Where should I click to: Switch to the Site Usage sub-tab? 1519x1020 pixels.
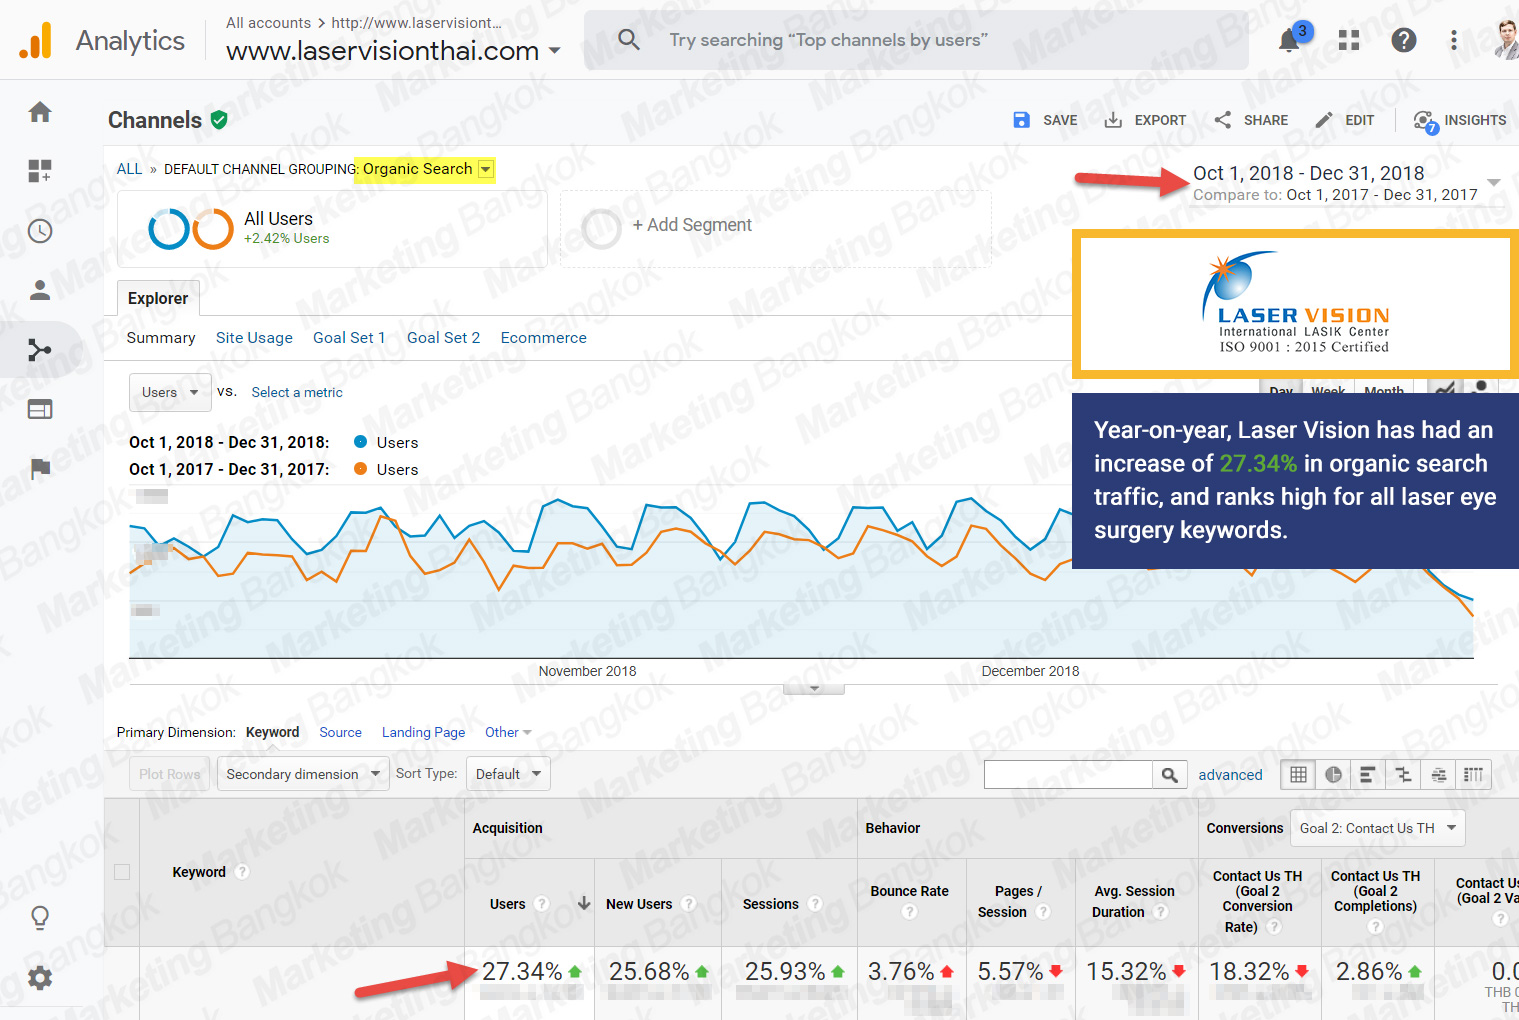(x=254, y=338)
